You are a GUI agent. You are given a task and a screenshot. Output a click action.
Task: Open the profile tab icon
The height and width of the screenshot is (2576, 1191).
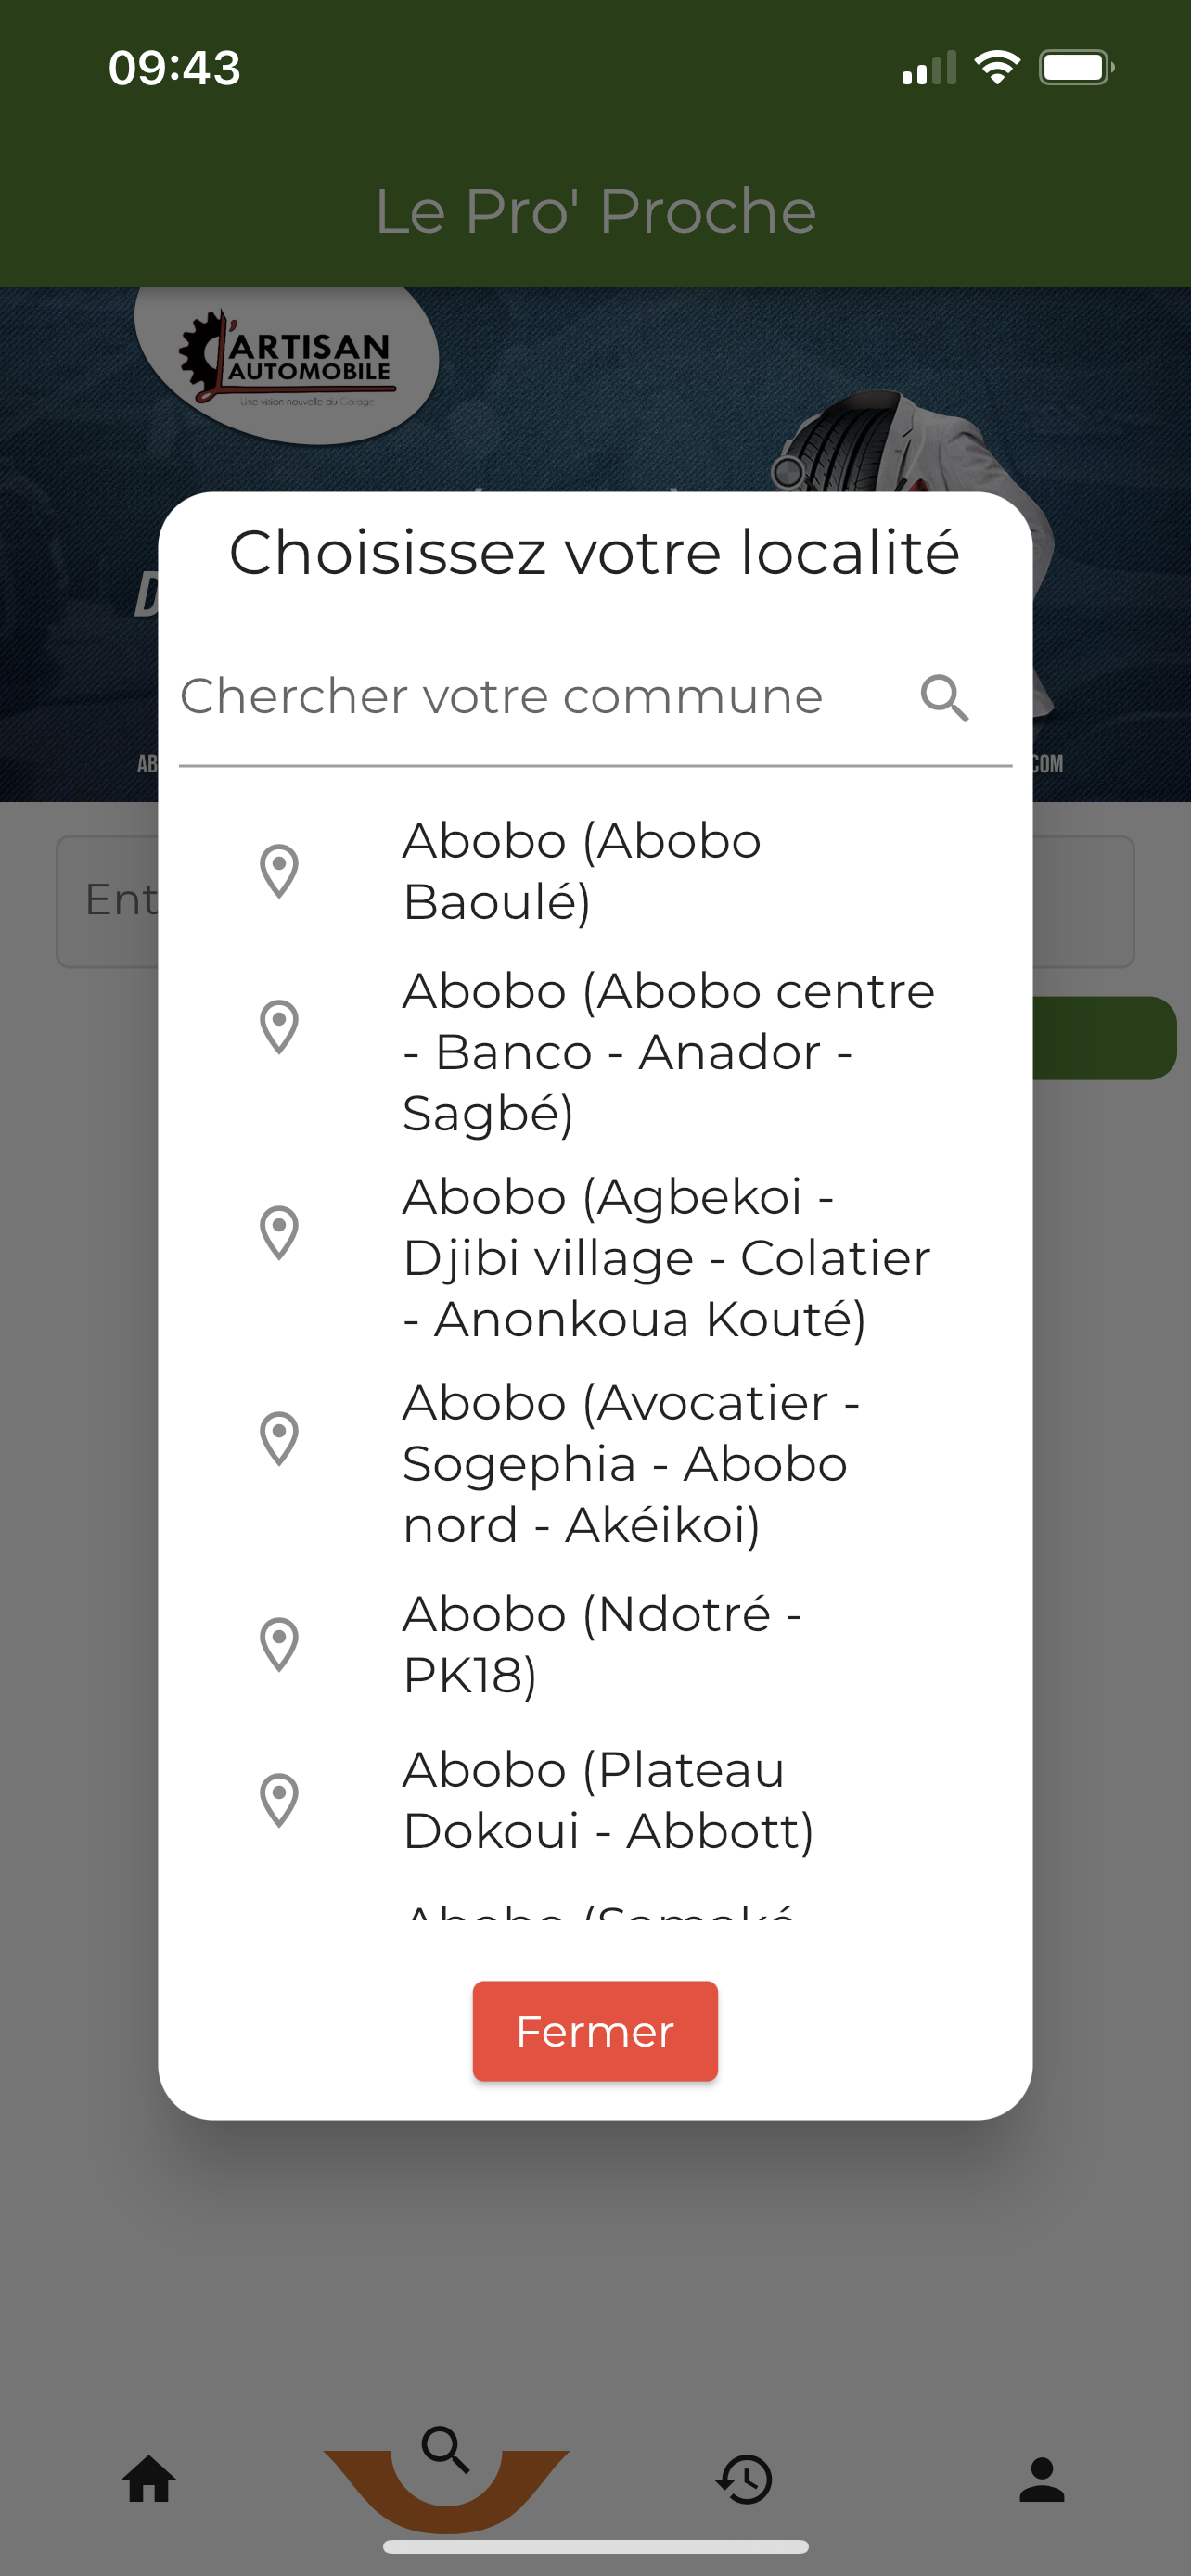pos(1041,2480)
